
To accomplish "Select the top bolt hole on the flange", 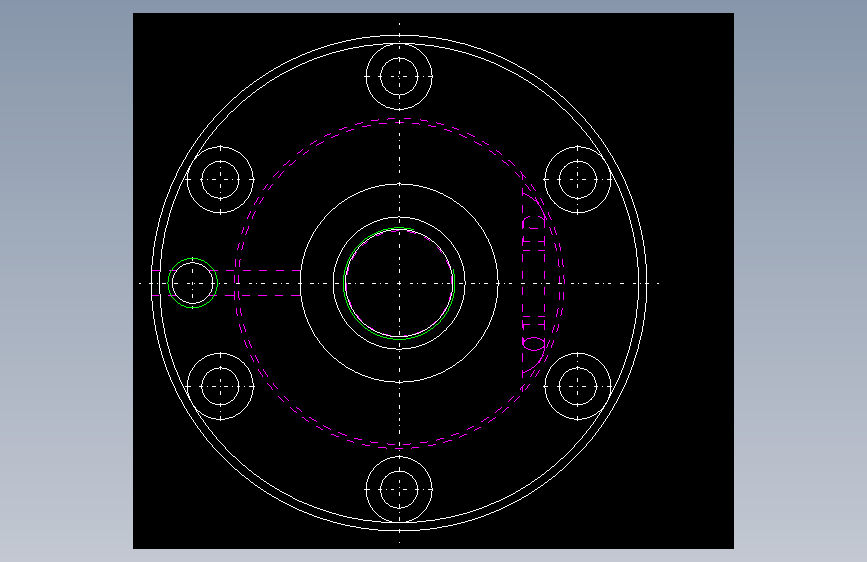I will [x=399, y=77].
